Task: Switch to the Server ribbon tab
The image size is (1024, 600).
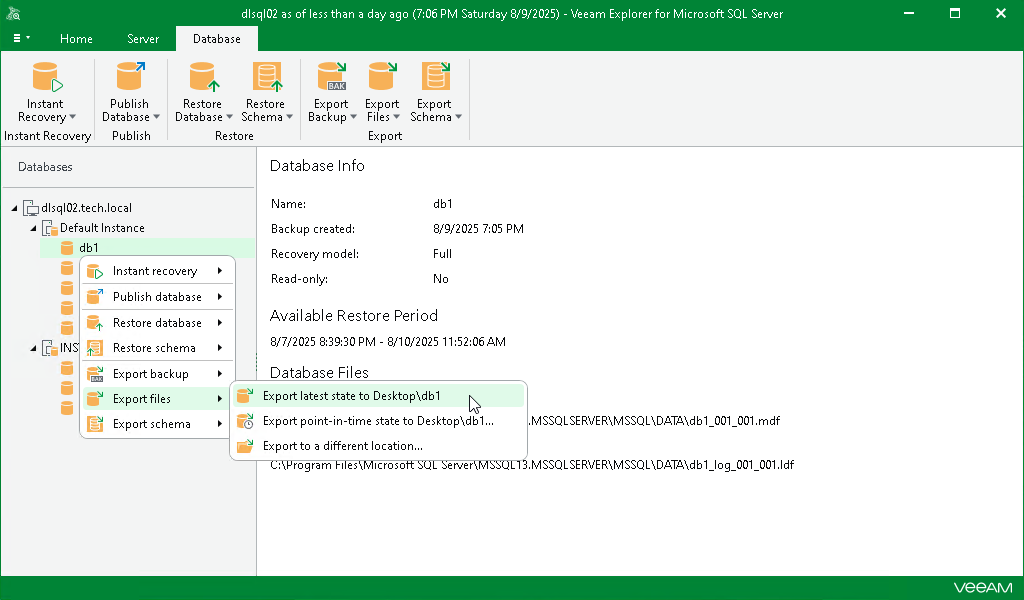Action: [x=142, y=38]
